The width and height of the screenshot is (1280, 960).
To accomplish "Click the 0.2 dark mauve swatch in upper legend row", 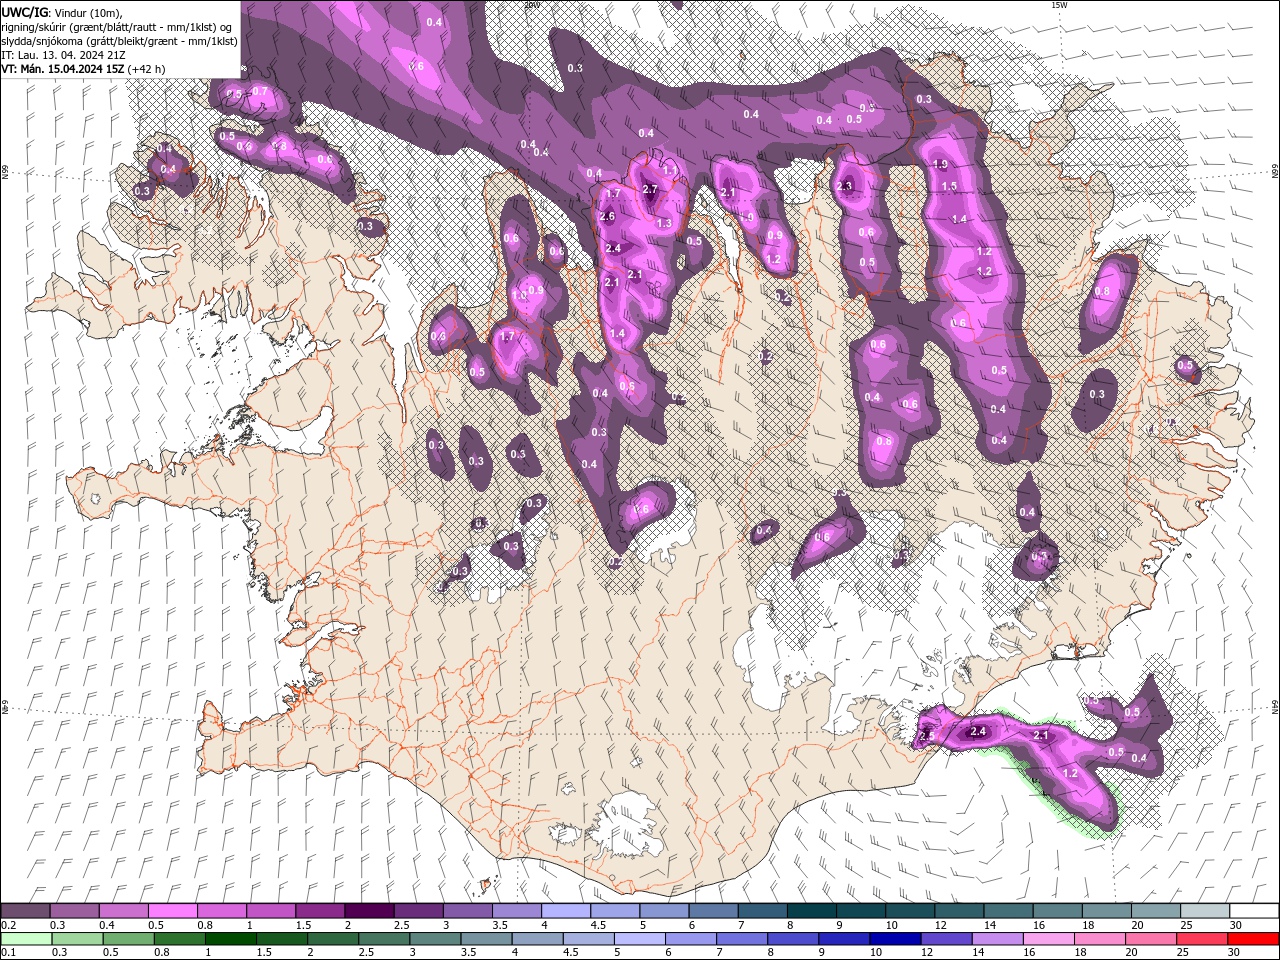I will [x=25, y=910].
